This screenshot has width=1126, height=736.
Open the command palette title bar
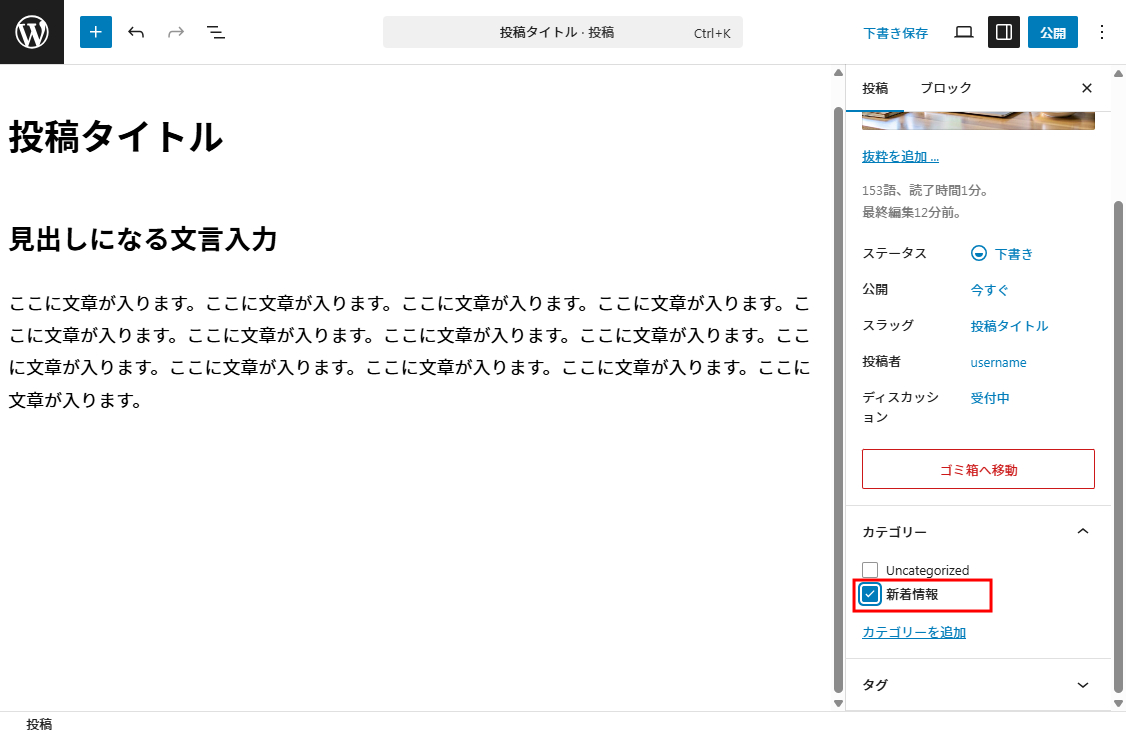tap(562, 32)
